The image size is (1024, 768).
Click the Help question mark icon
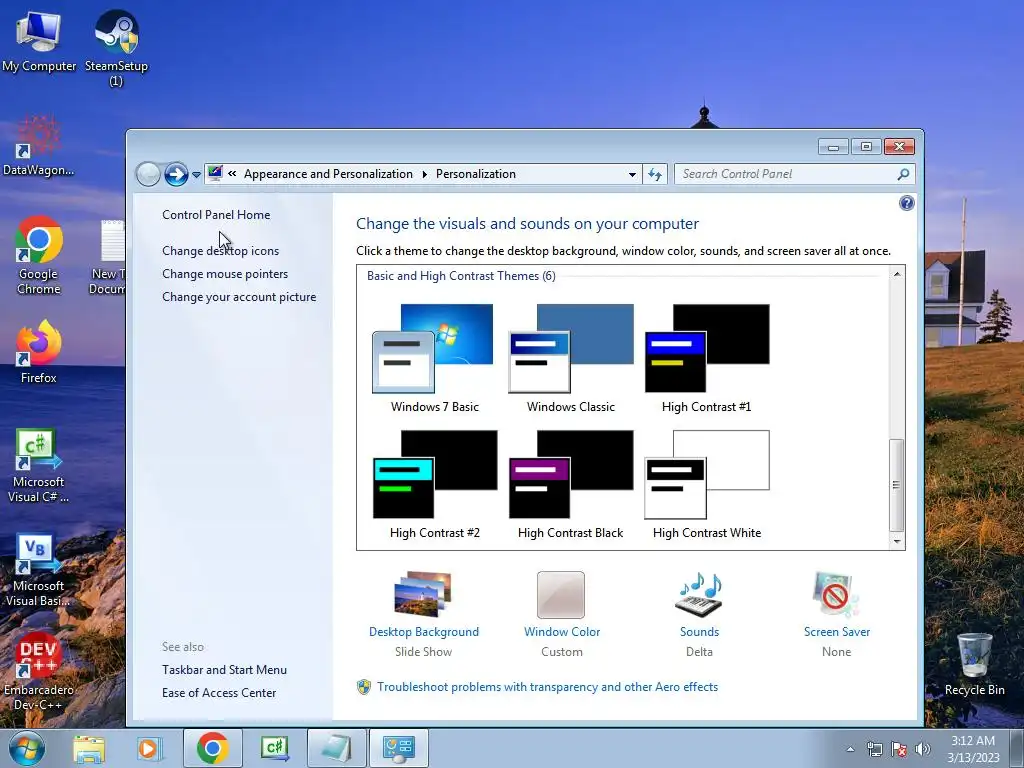coord(906,203)
